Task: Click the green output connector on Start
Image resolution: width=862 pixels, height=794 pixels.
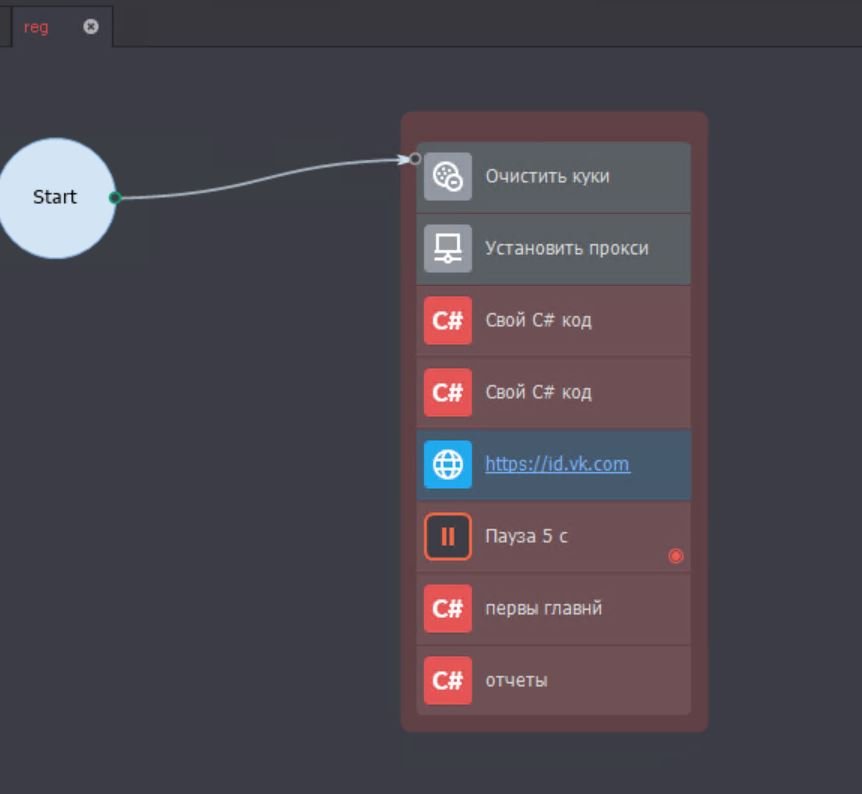Action: [115, 197]
